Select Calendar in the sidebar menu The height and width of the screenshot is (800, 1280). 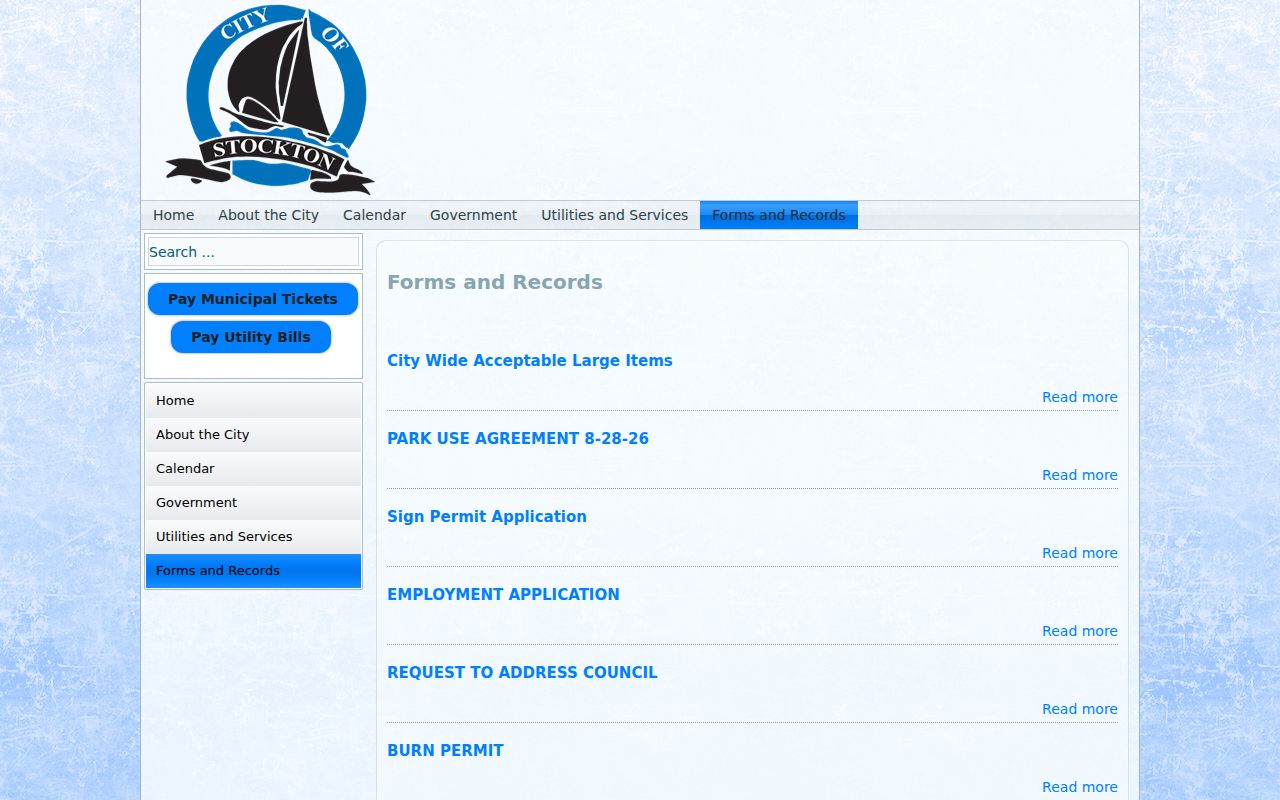click(x=253, y=469)
